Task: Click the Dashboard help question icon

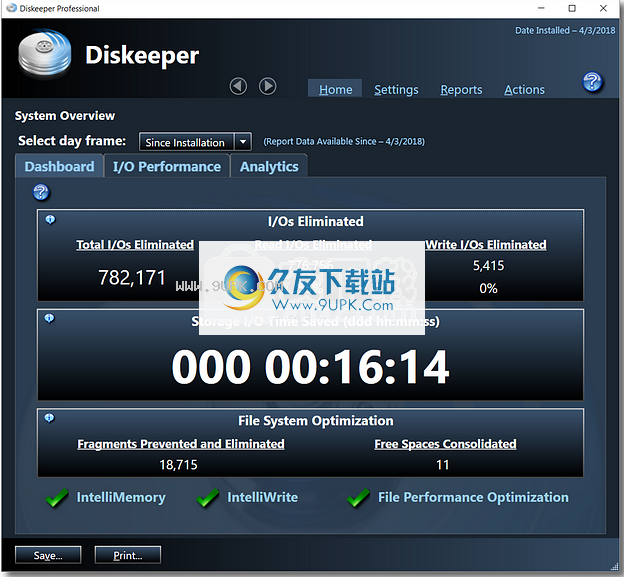Action: click(x=41, y=193)
